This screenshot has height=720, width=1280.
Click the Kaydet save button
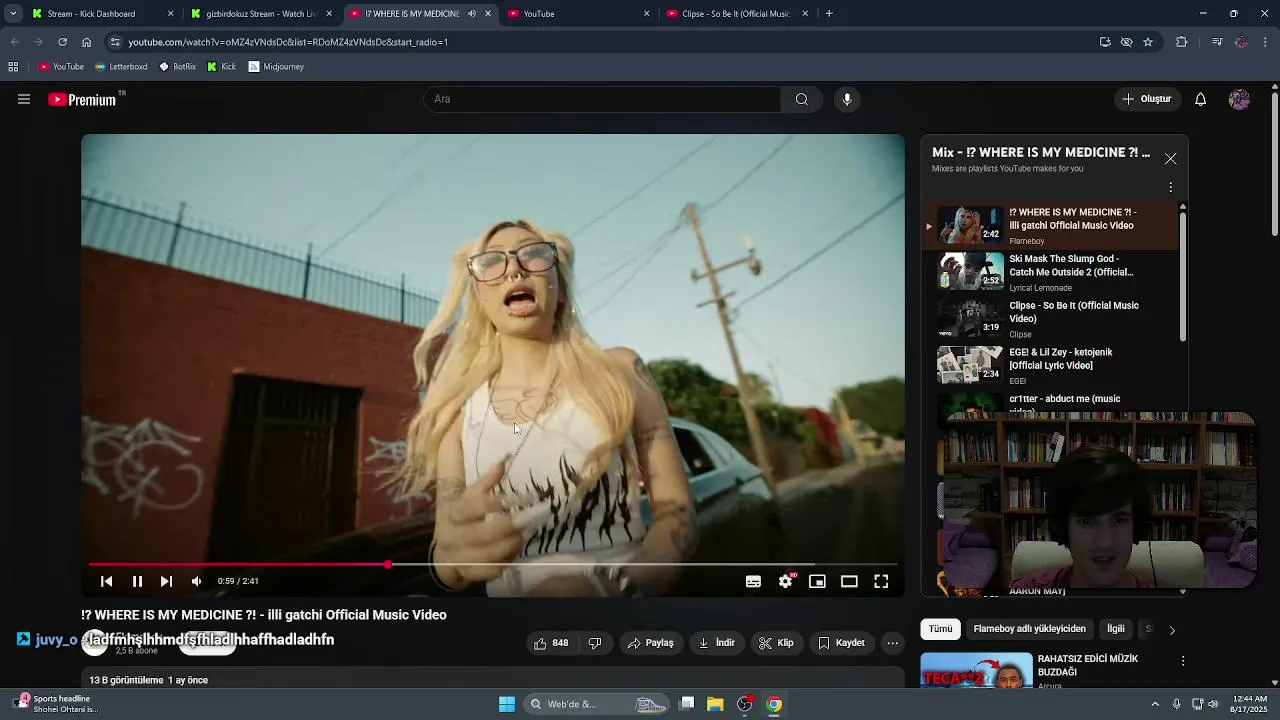click(x=842, y=643)
